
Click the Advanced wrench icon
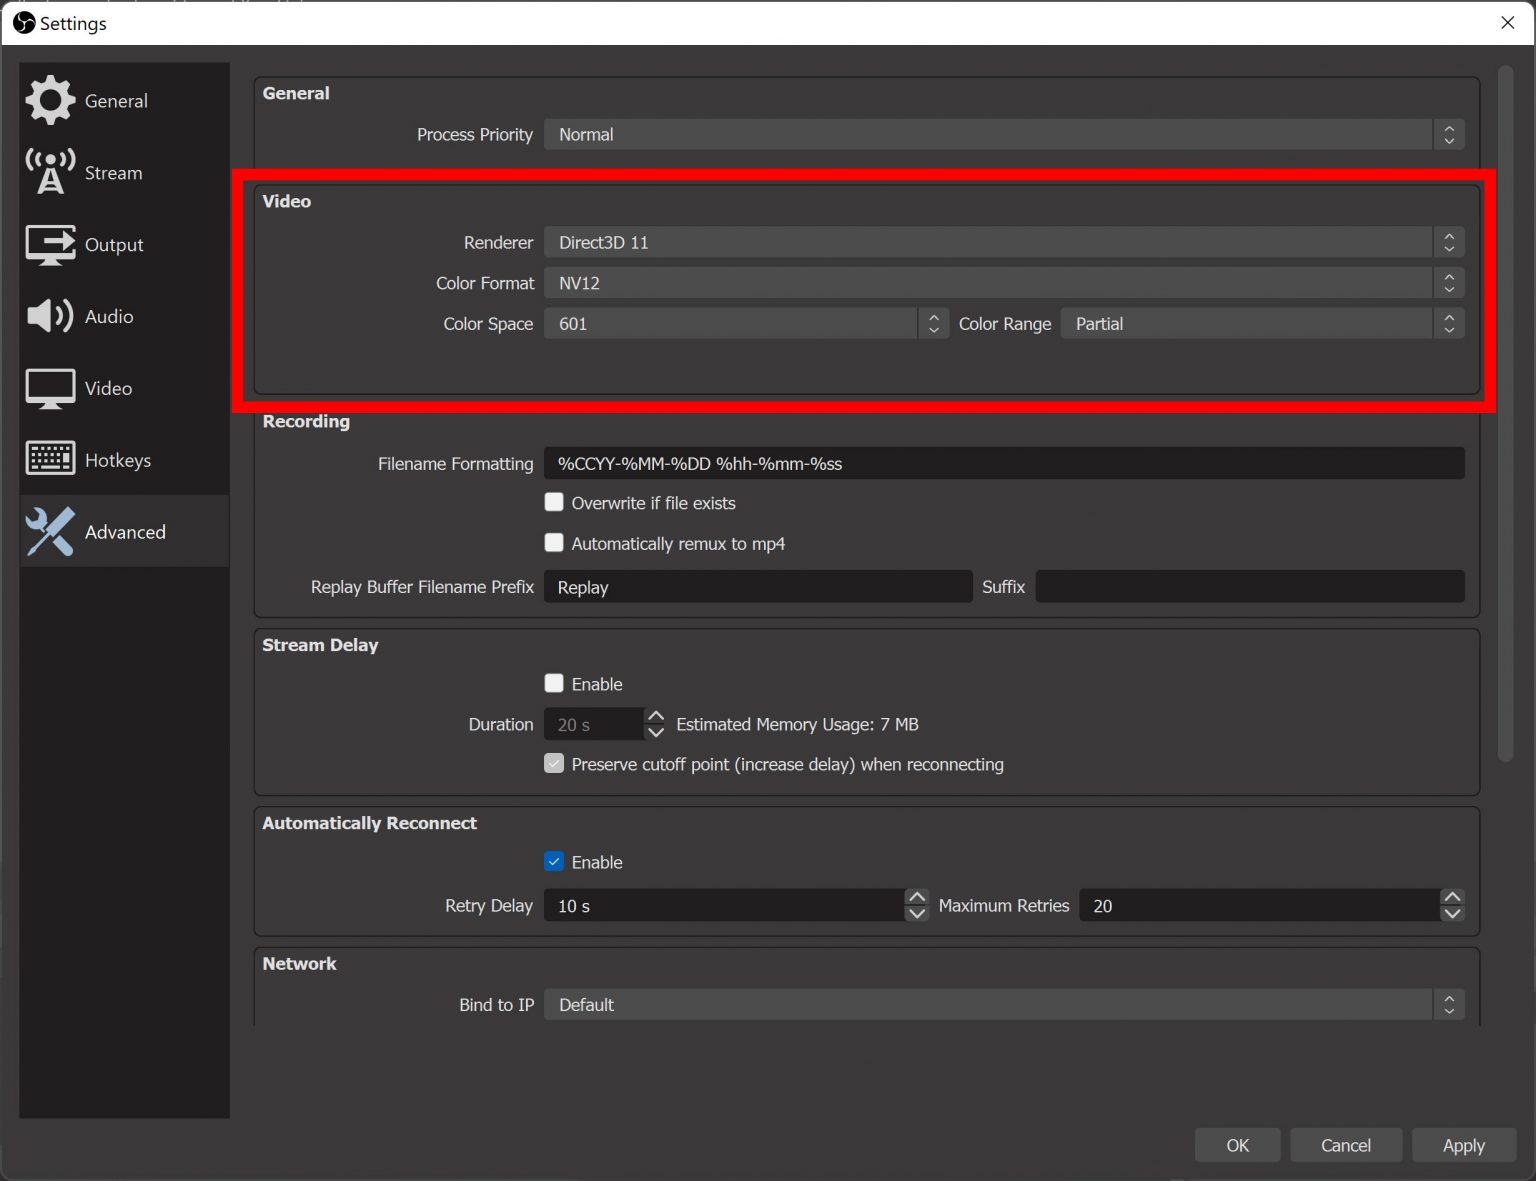pos(50,531)
